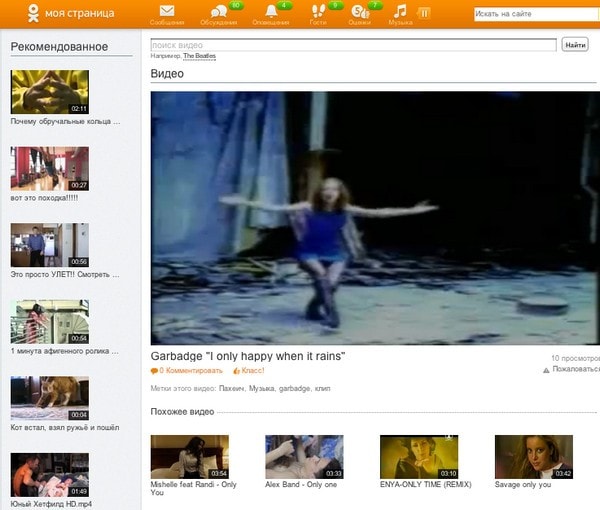Click the Класс! link text
Screen dimensions: 600x510
253,371
